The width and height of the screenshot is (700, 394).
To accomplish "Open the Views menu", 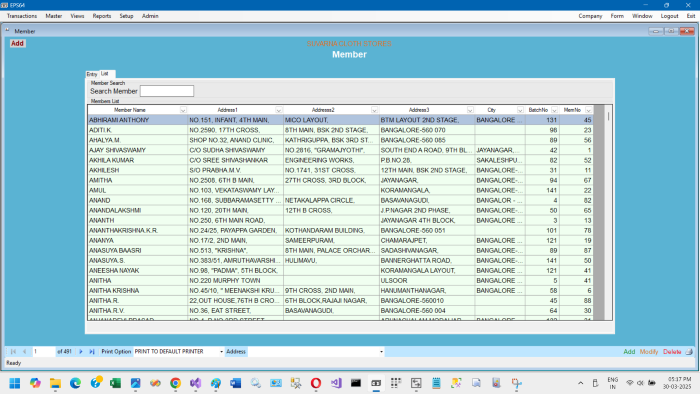I will (77, 16).
